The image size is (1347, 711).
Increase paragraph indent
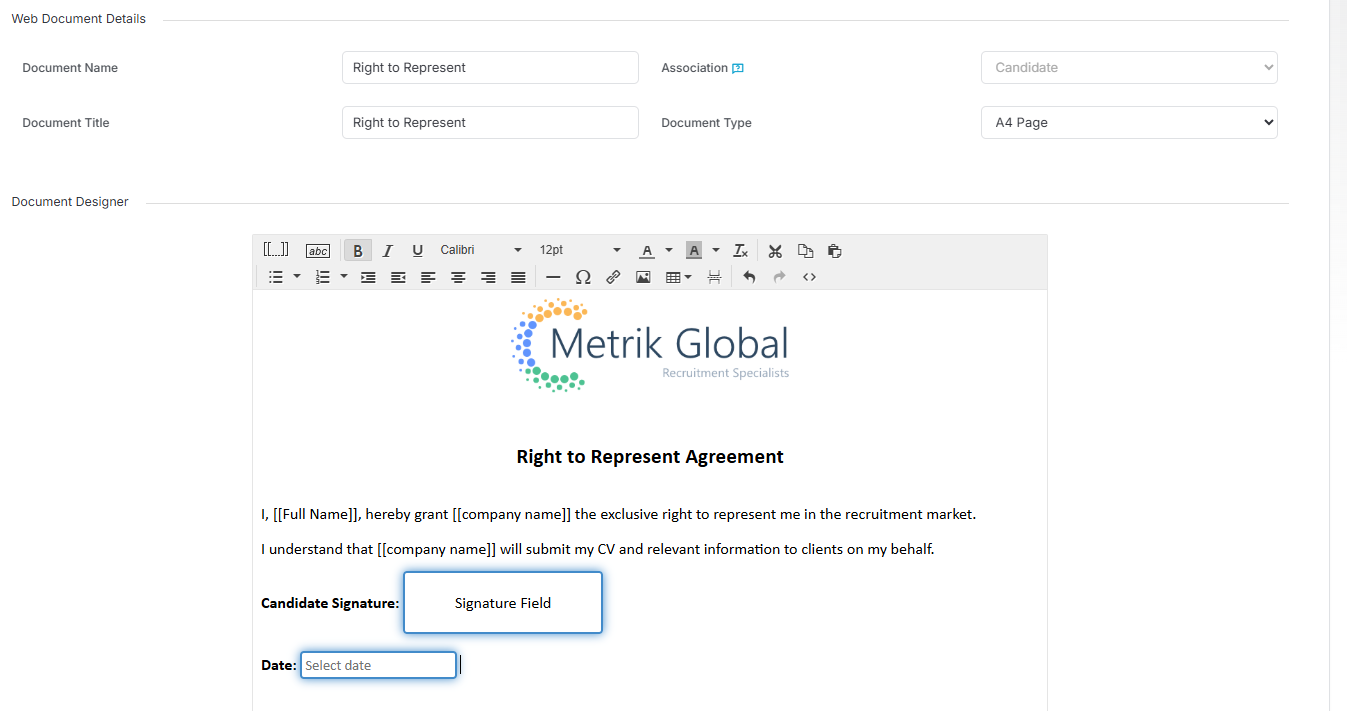pos(368,277)
